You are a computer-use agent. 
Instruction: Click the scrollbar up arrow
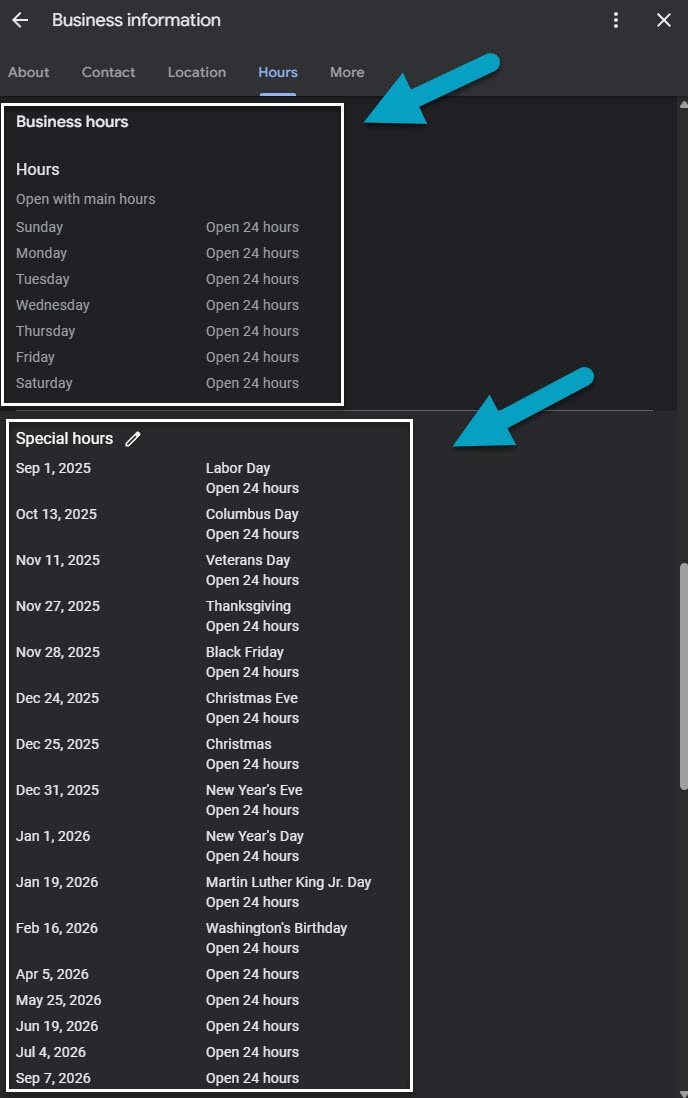click(x=683, y=104)
